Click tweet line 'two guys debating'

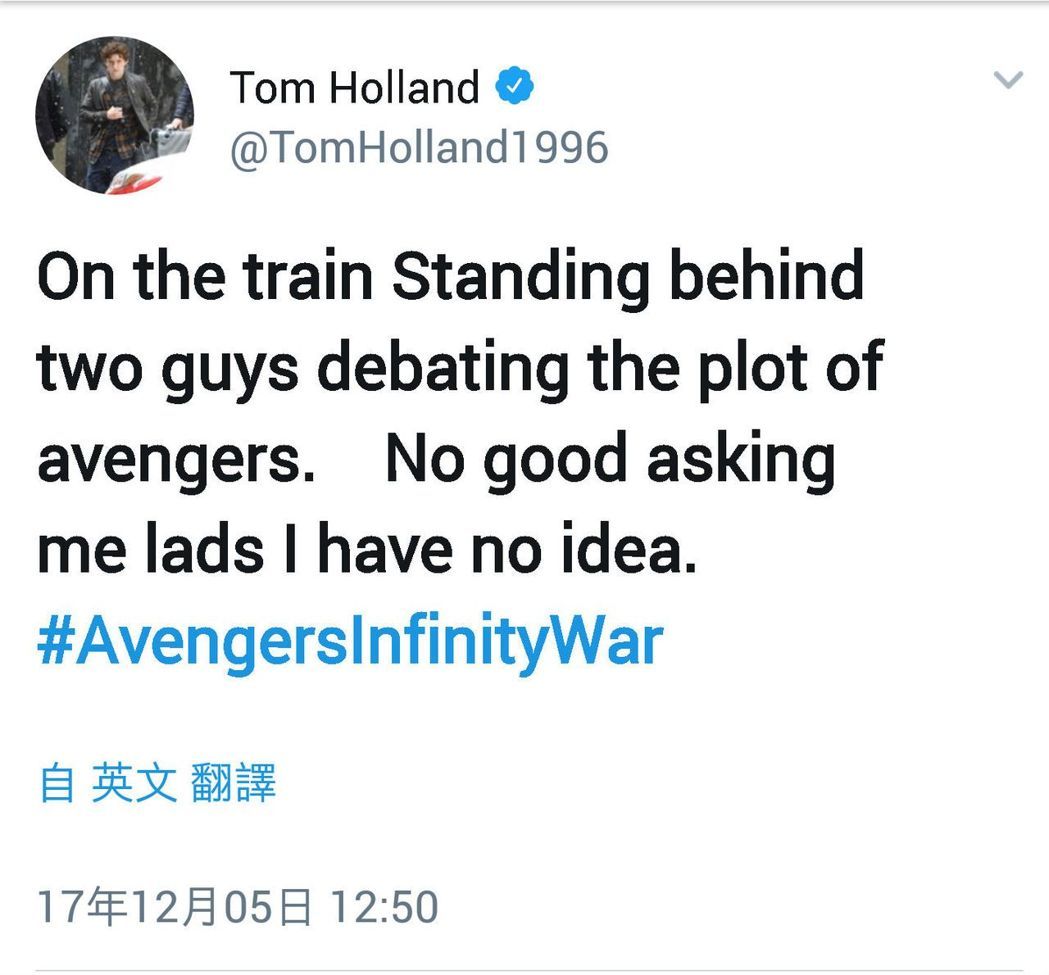pos(460,369)
